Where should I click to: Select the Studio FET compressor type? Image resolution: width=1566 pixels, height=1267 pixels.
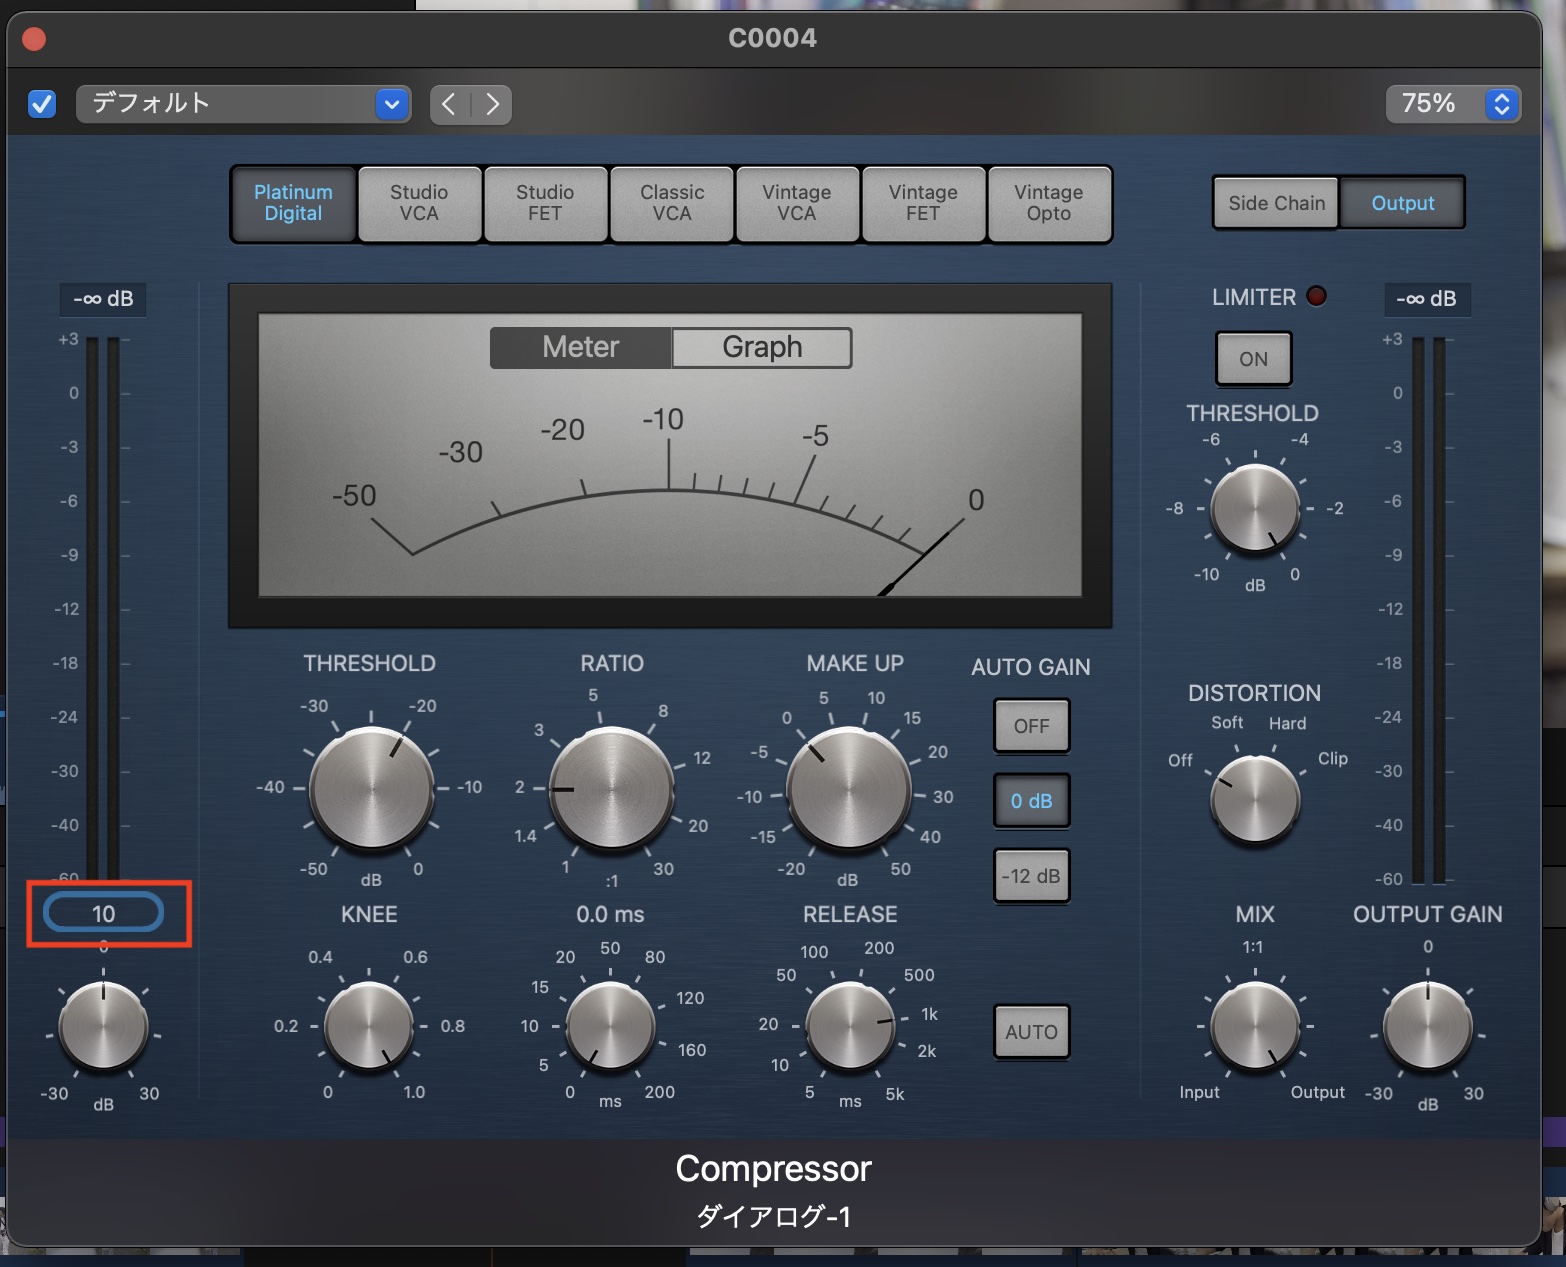tap(545, 203)
